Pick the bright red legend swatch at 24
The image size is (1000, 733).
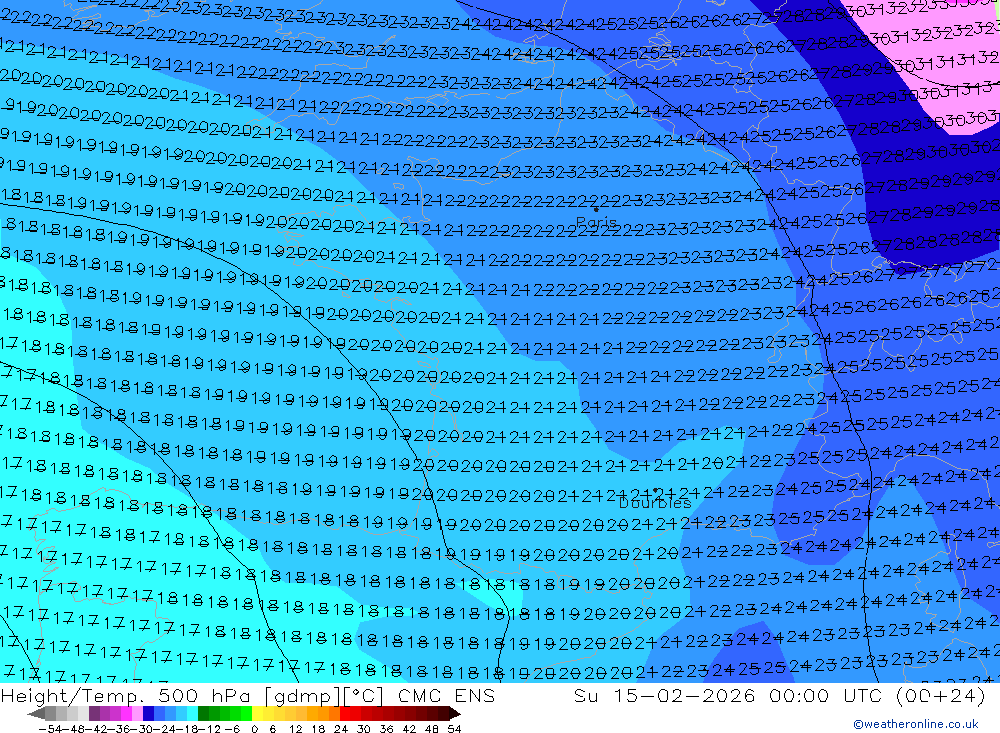[x=345, y=714]
